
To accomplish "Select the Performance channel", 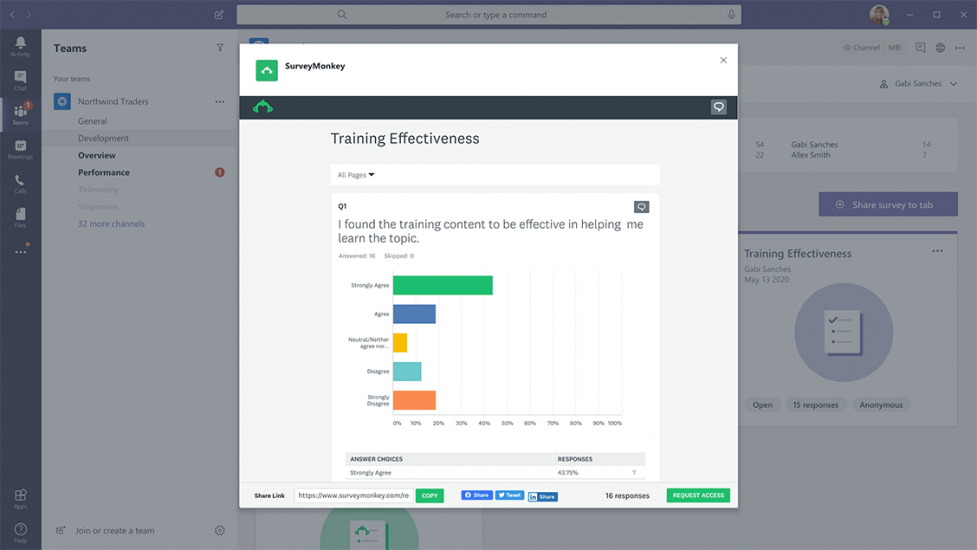I will (103, 173).
